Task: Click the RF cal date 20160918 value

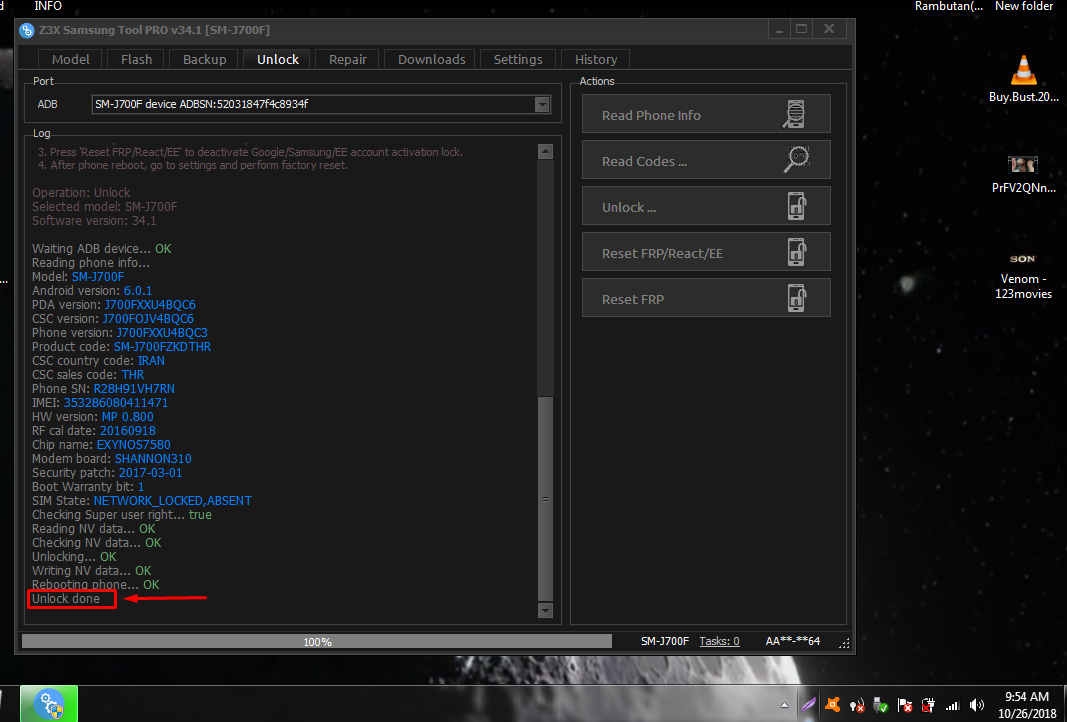Action: 128,431
